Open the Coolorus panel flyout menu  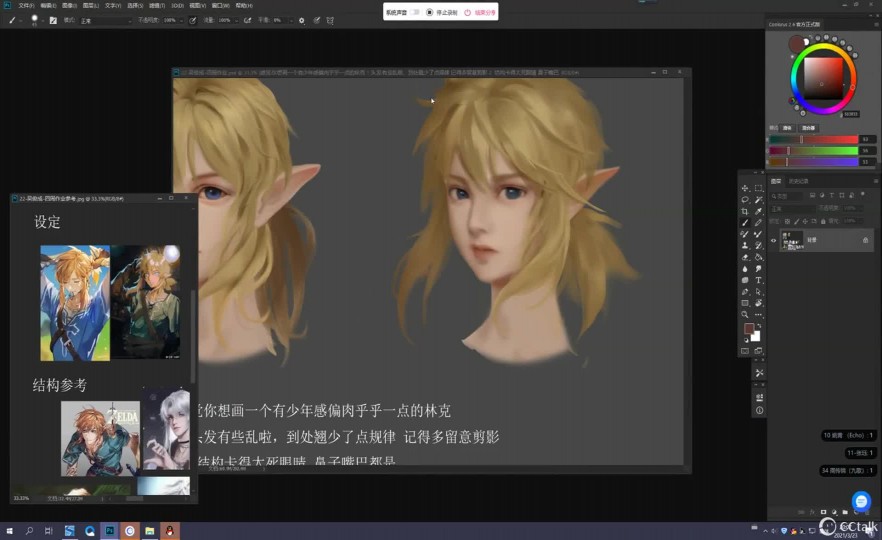[876, 24]
